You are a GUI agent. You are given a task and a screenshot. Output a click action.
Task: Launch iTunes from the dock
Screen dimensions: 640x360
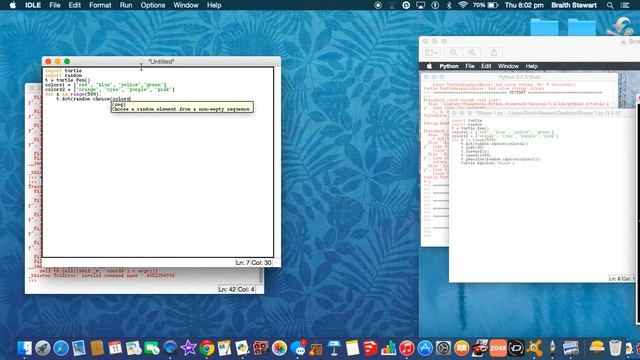tap(407, 348)
